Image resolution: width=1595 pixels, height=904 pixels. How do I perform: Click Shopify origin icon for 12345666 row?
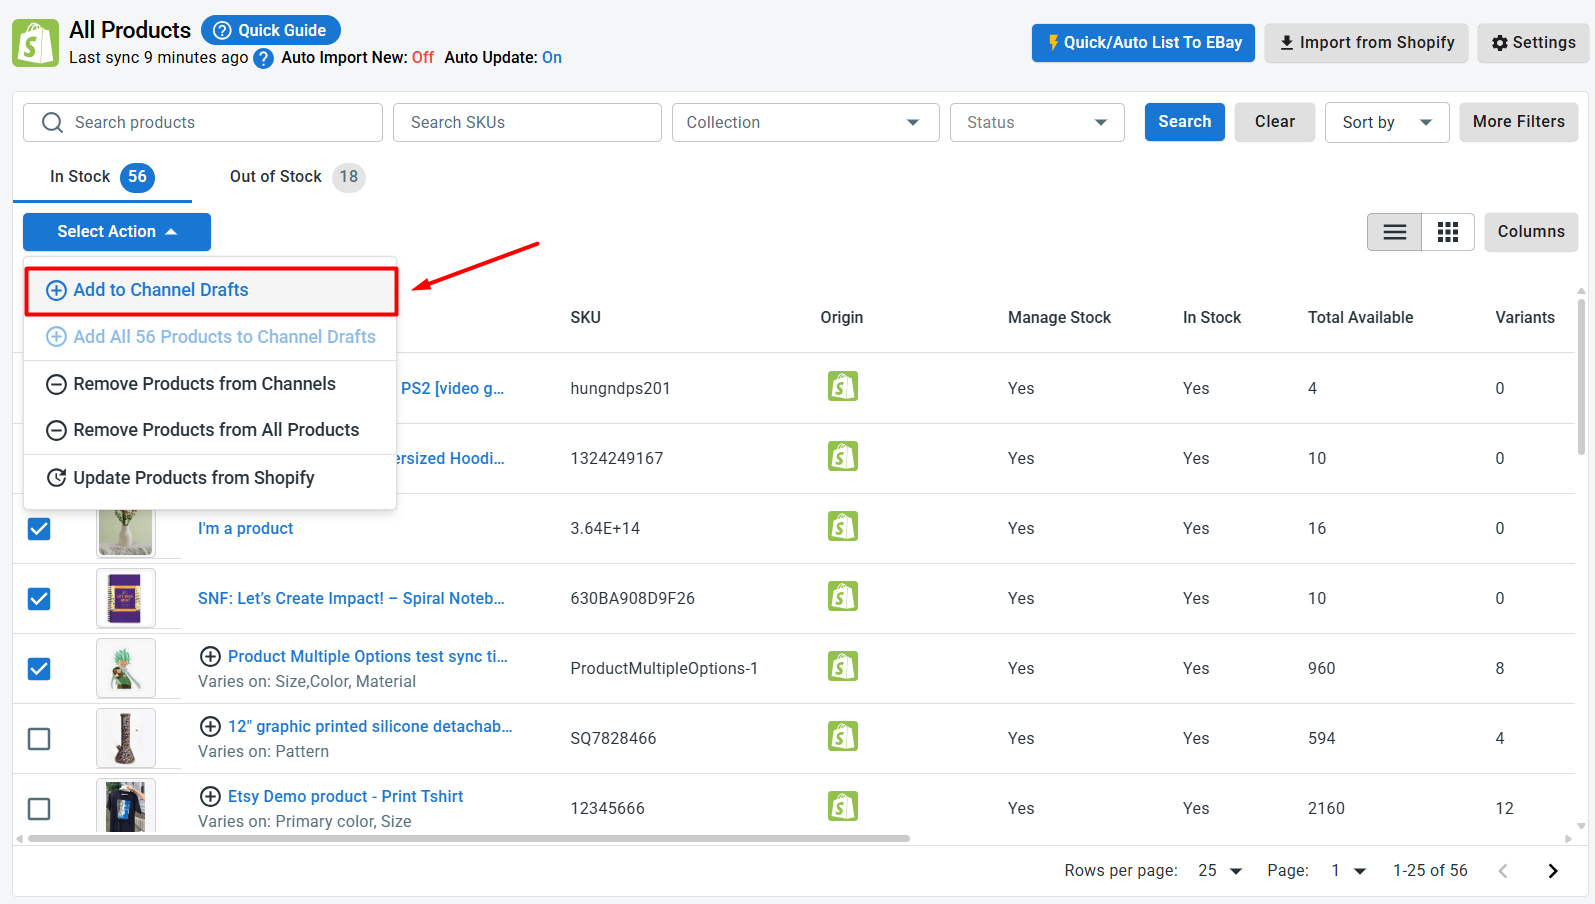(x=843, y=807)
